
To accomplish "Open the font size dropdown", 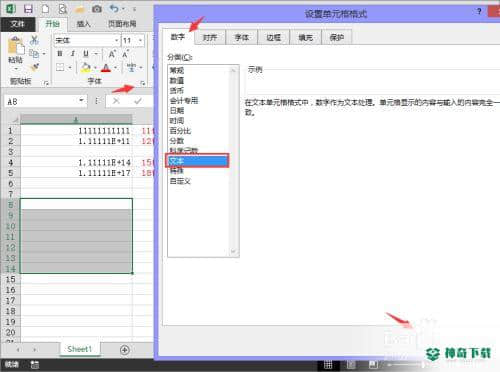I will (x=140, y=41).
